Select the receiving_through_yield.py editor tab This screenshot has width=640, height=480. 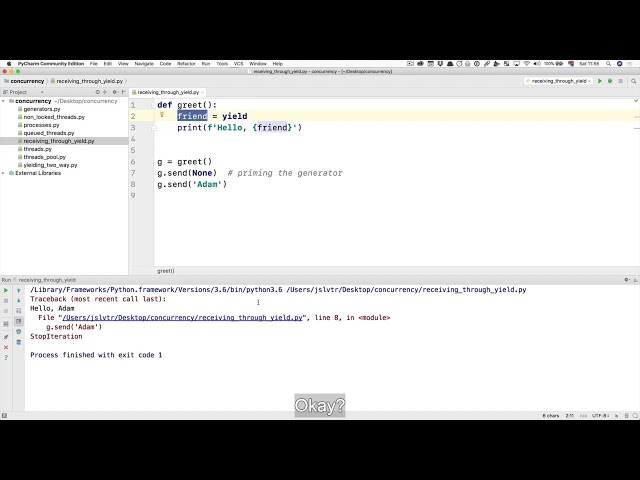click(168, 92)
